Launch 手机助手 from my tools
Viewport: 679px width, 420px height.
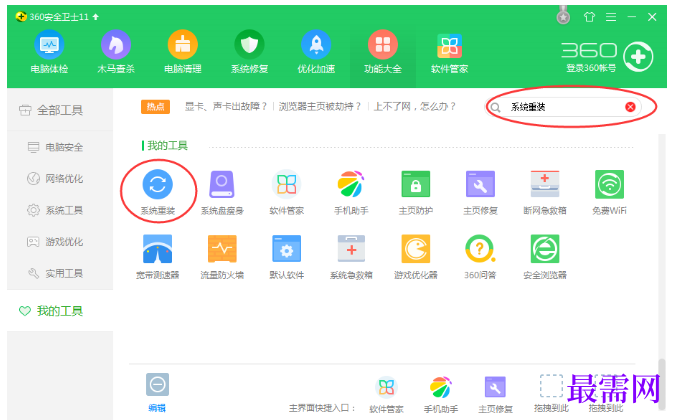tap(351, 192)
